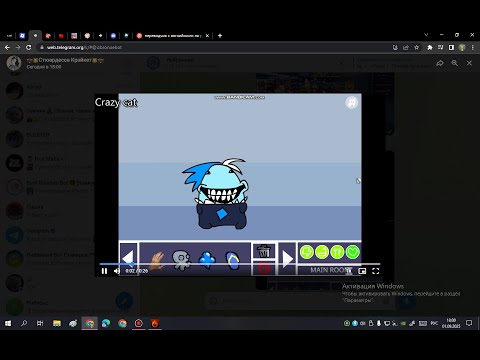Open the browser tab list chevron
The image size is (480, 360).
(426, 35)
